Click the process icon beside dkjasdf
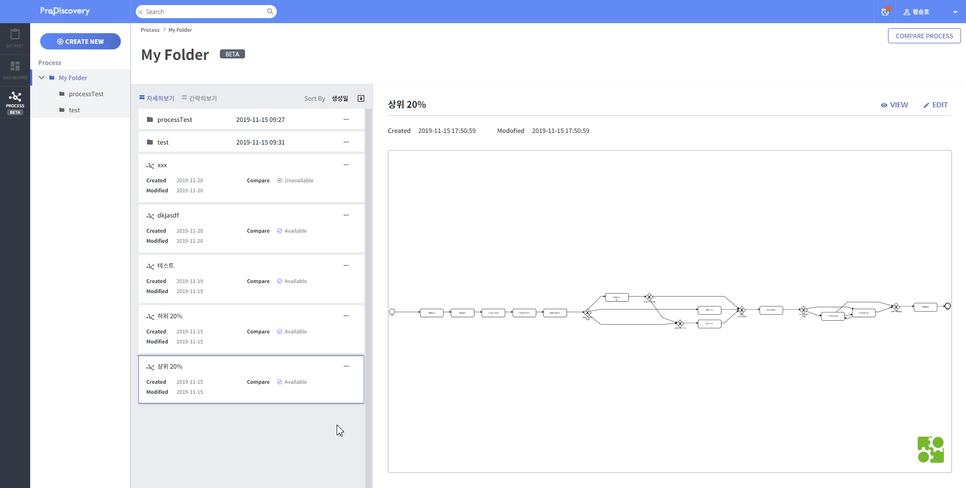 [x=150, y=216]
